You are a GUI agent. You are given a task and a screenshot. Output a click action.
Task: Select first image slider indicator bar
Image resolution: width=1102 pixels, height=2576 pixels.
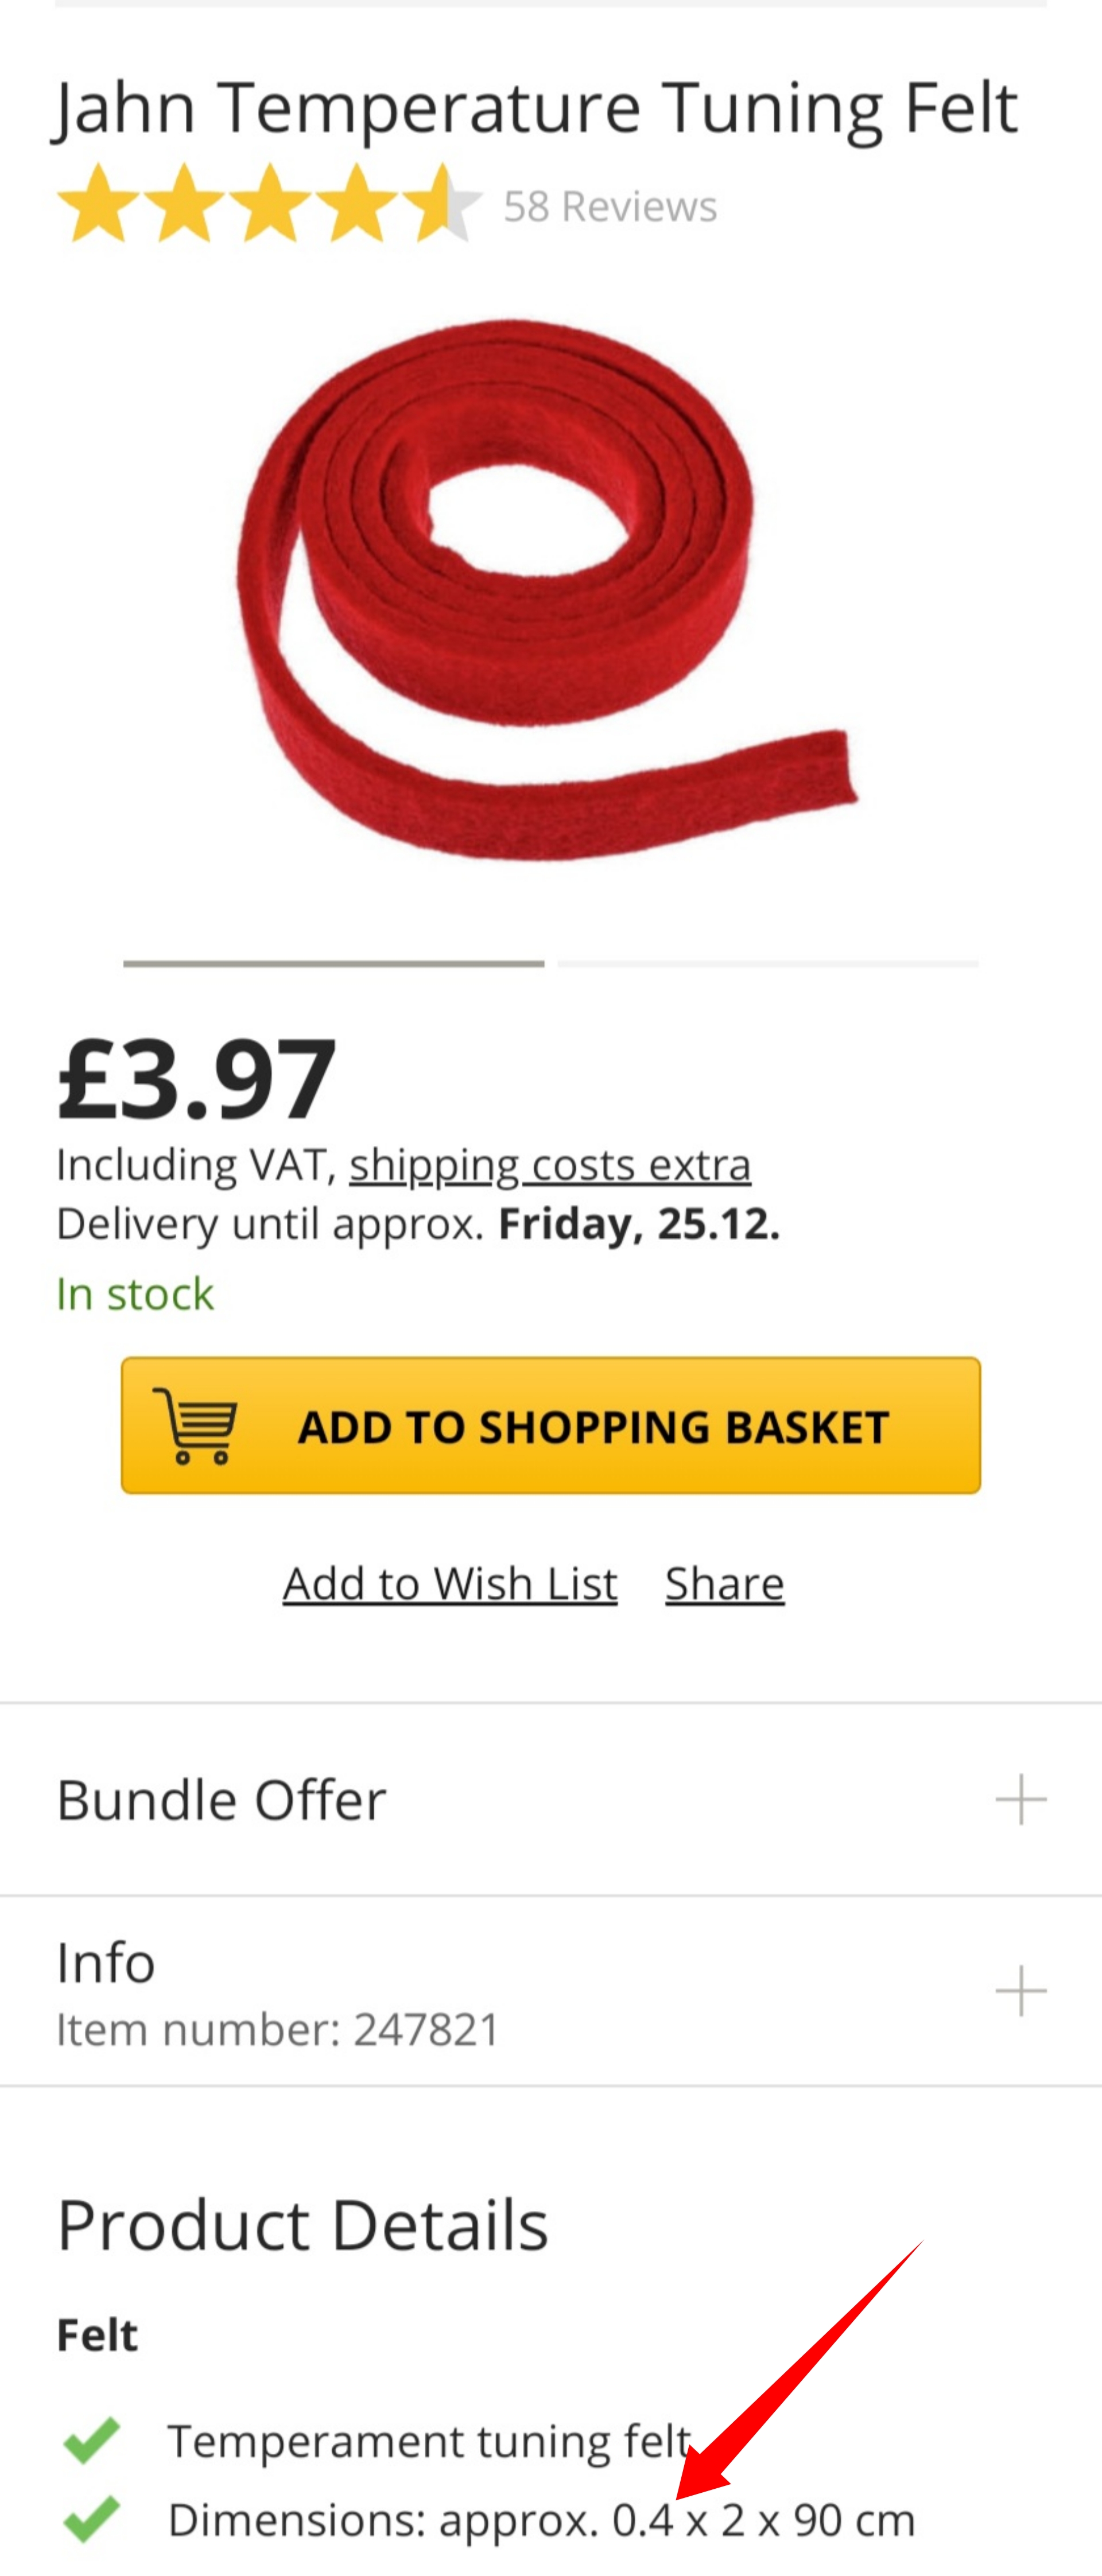click(x=333, y=963)
